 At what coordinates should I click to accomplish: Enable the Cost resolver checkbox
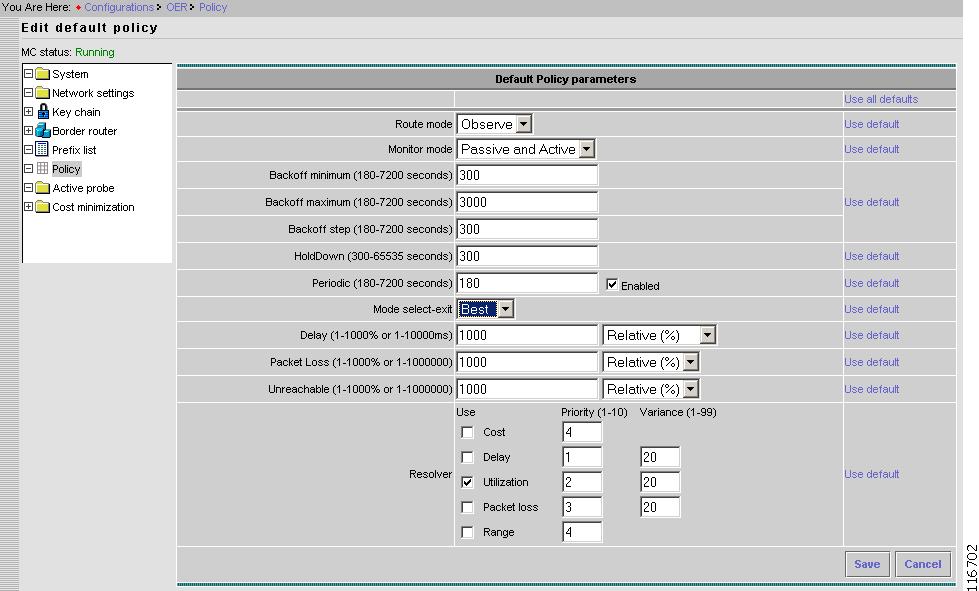[x=467, y=432]
